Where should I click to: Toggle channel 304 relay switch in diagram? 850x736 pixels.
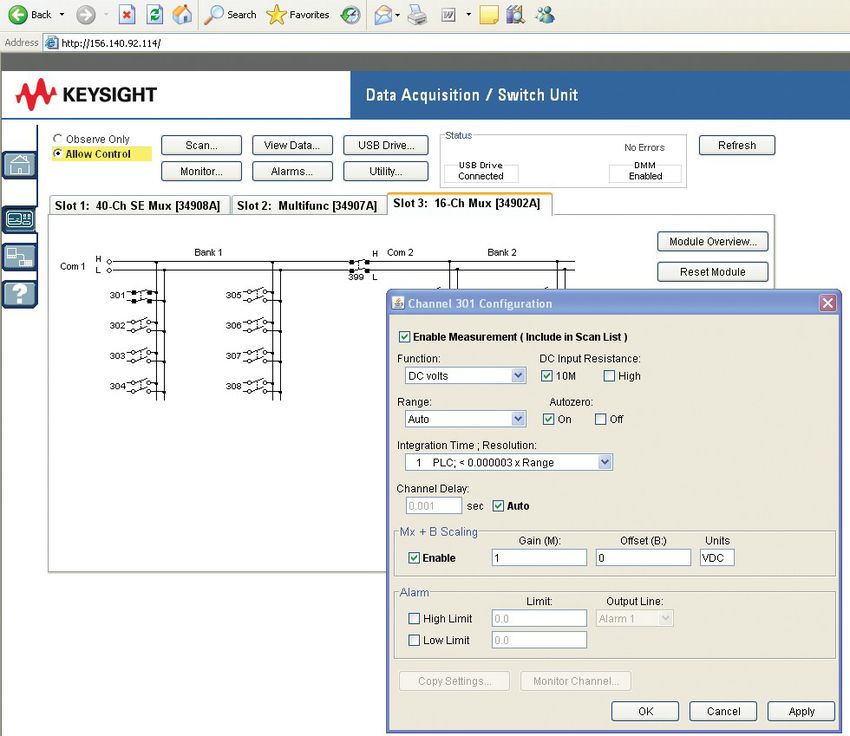click(x=143, y=386)
